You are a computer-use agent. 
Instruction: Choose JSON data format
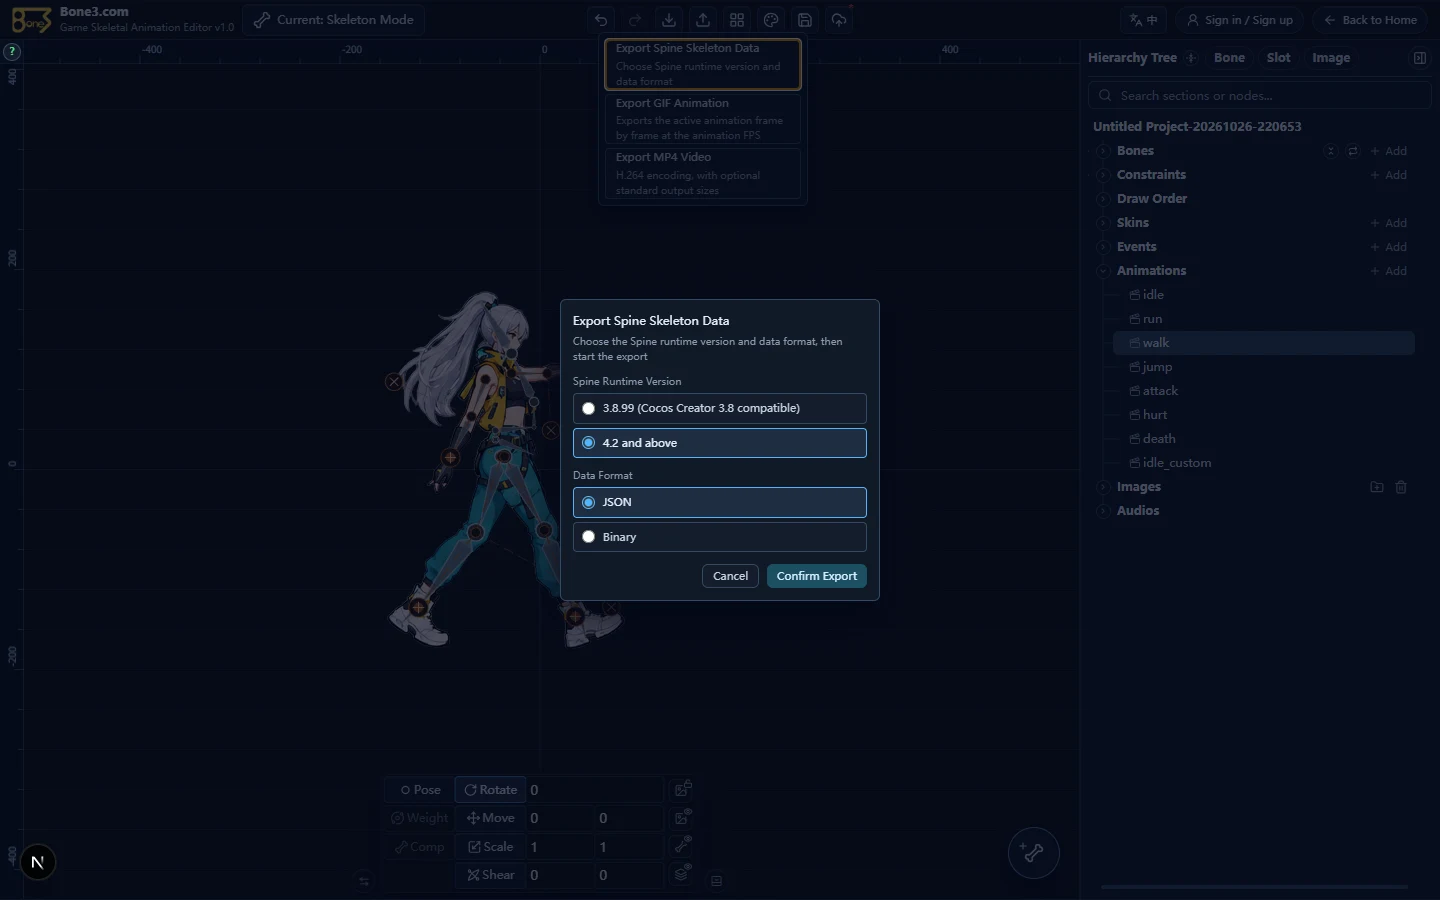(x=719, y=502)
